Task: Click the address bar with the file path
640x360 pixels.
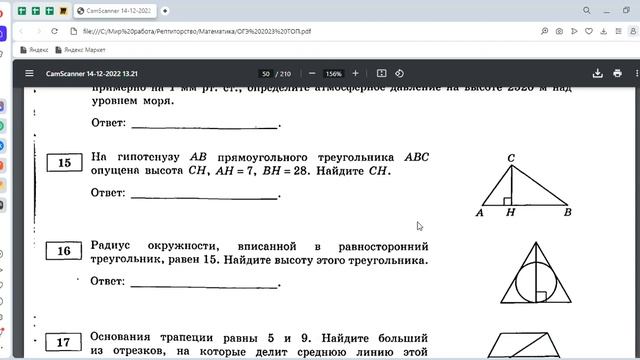Action: pyautogui.click(x=197, y=31)
